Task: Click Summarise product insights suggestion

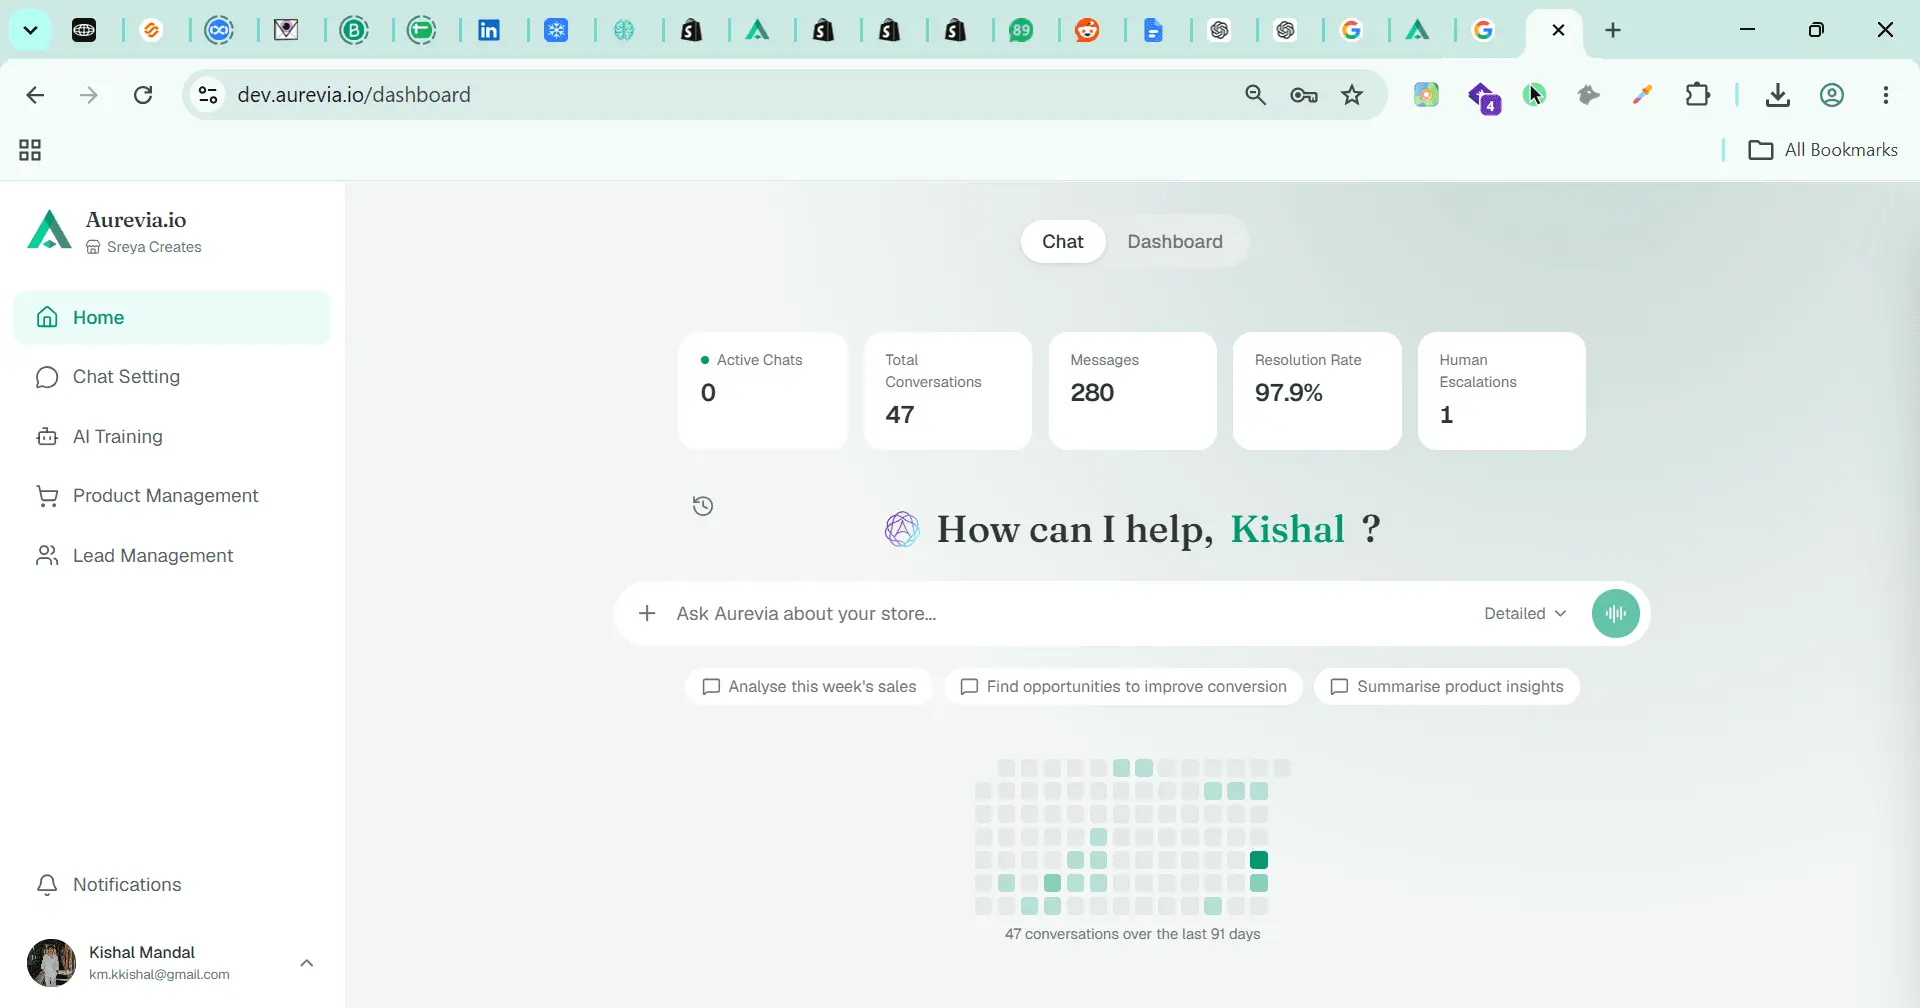Action: (1447, 687)
